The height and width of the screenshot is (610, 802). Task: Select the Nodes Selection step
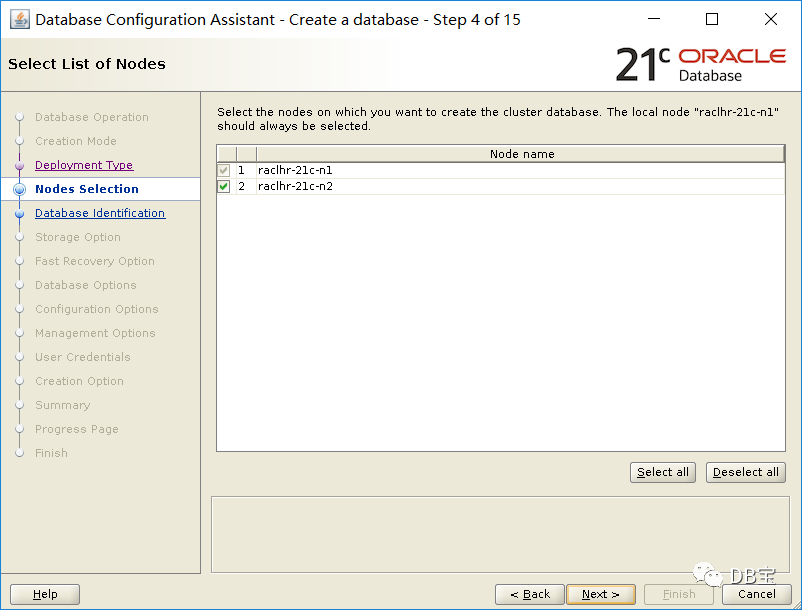[x=86, y=189]
